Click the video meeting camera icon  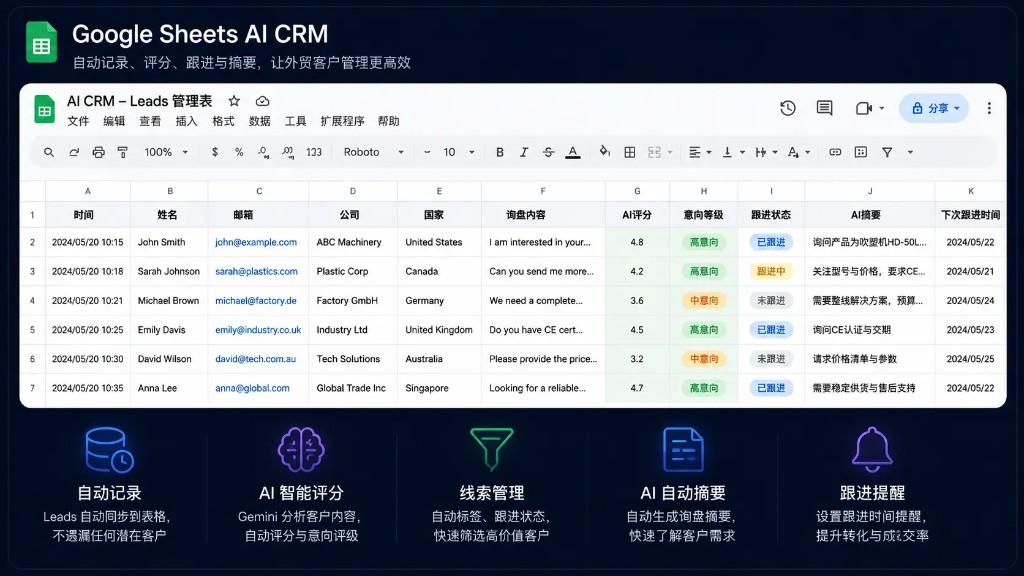click(864, 108)
